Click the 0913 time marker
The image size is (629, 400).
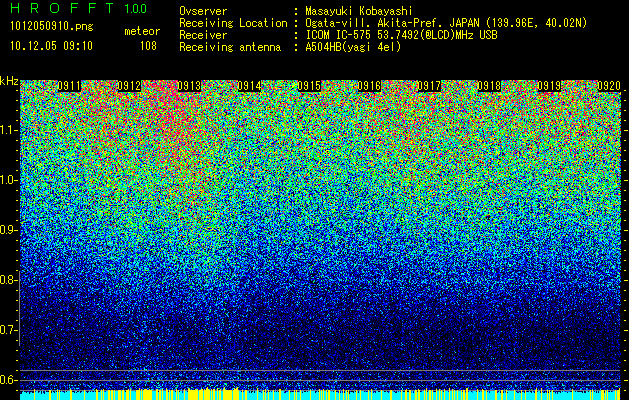click(x=189, y=86)
